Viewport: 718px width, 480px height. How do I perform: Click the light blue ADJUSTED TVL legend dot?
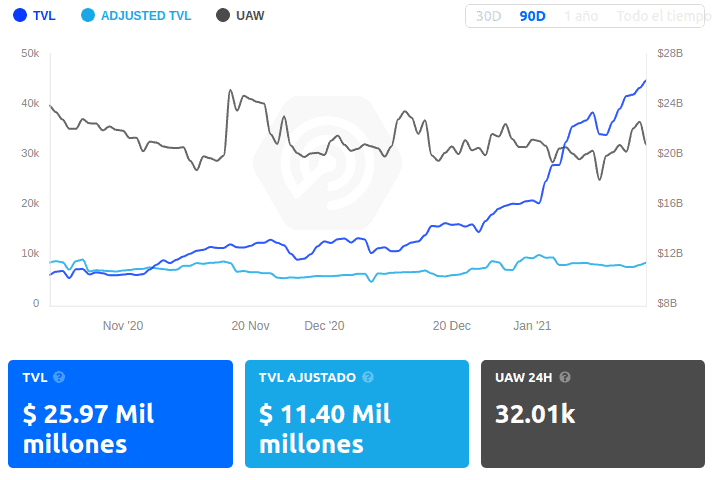88,16
